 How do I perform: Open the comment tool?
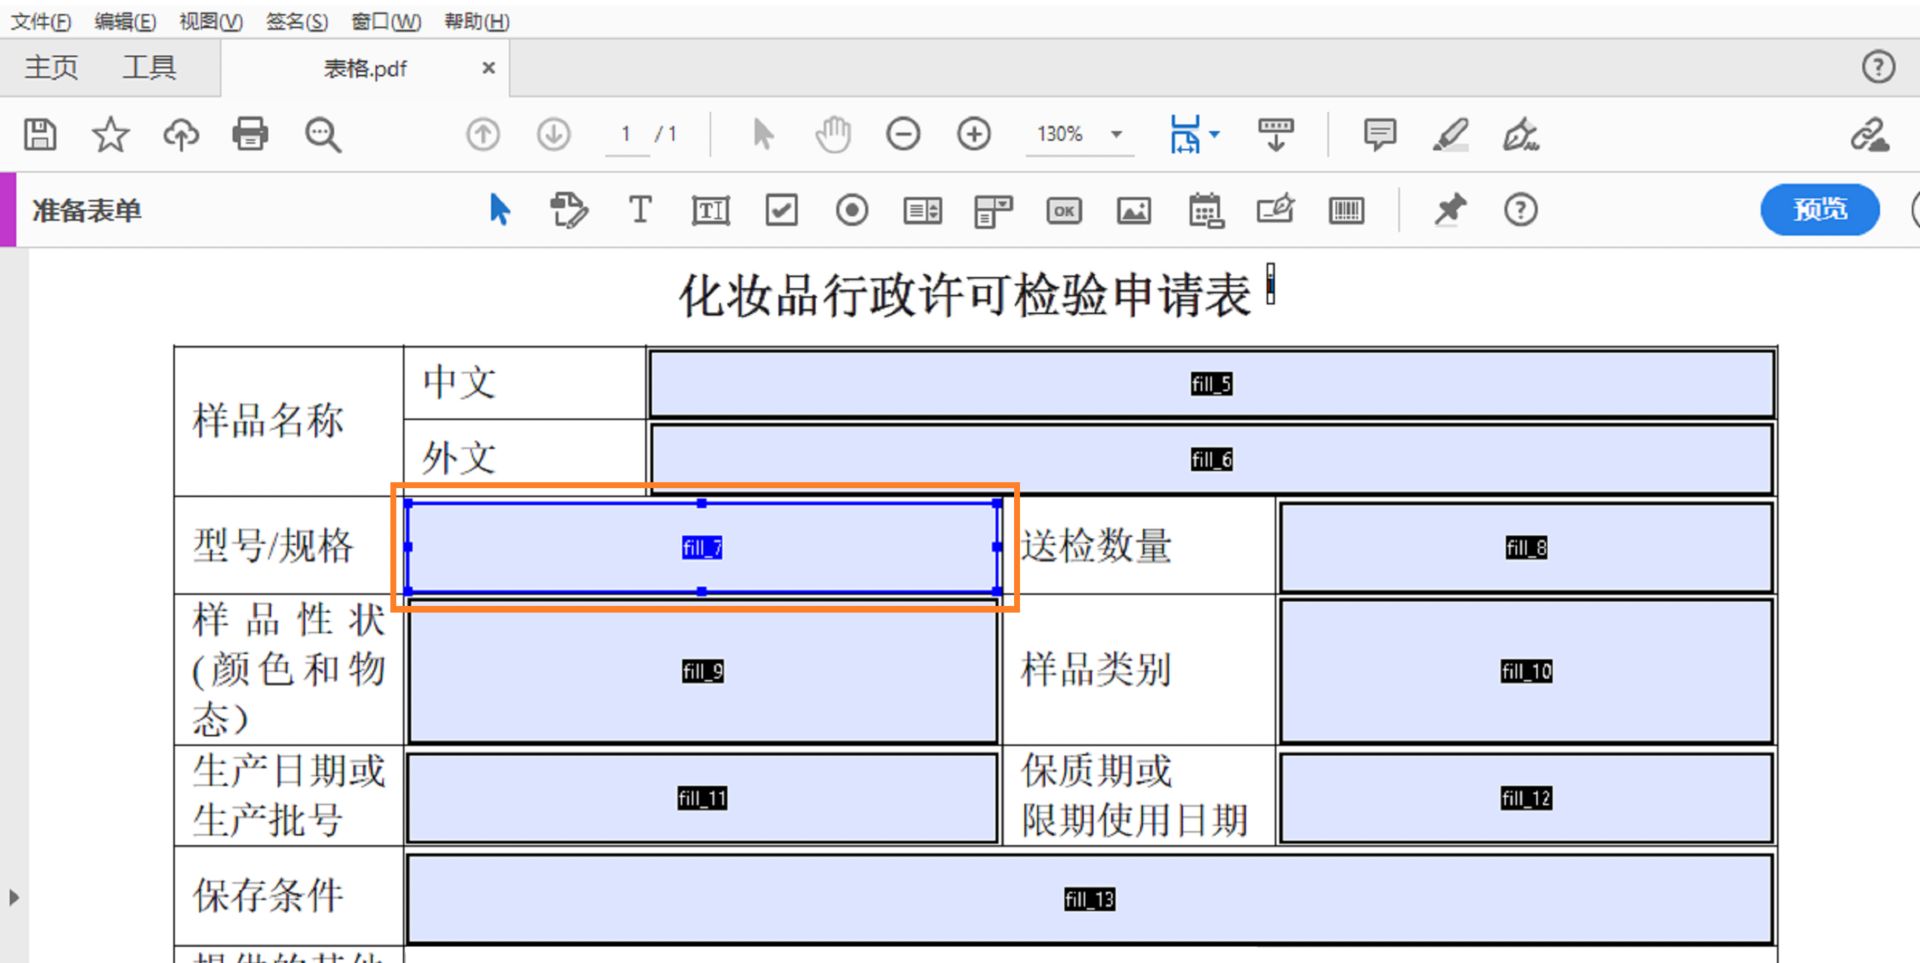tap(1379, 134)
